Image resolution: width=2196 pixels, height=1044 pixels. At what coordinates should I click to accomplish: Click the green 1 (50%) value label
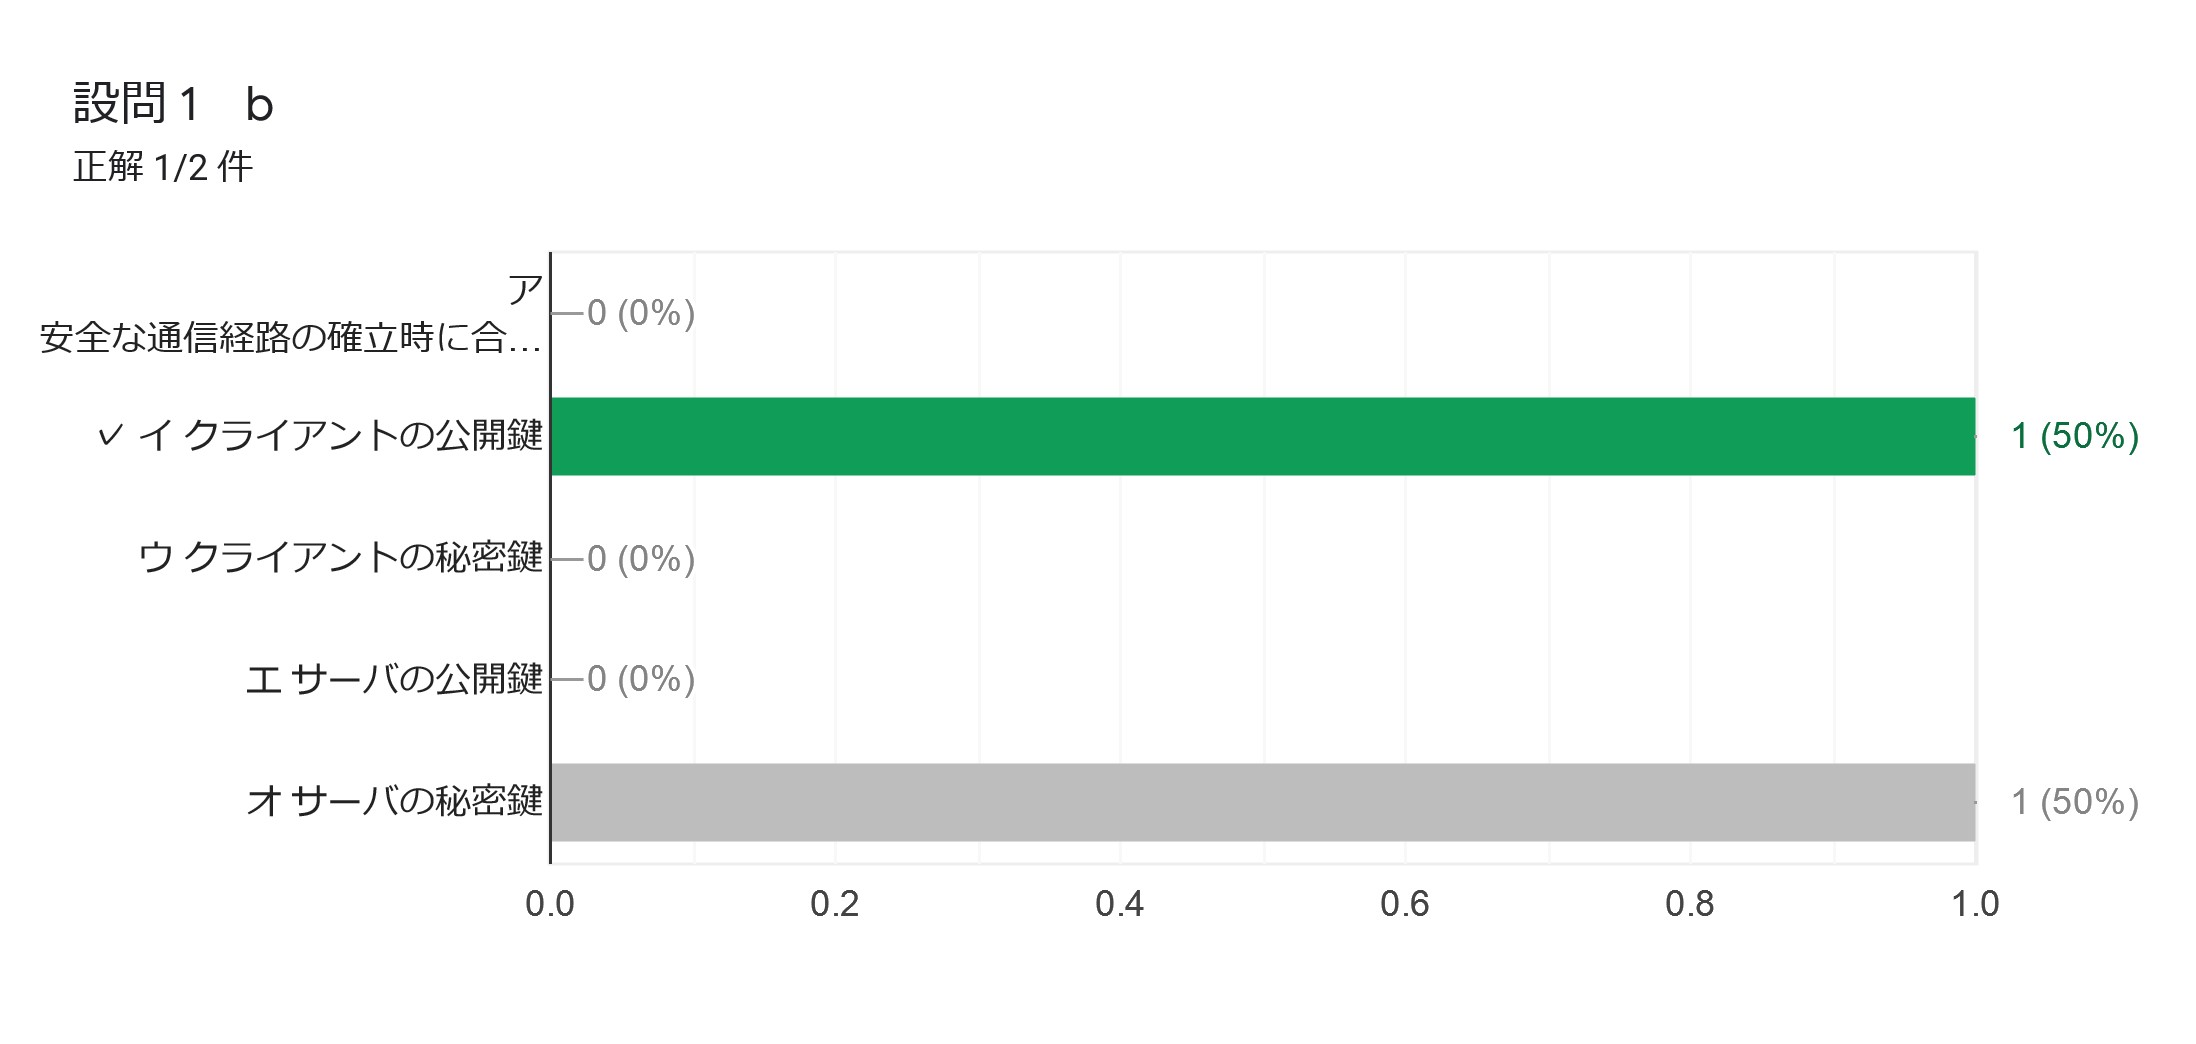(2075, 436)
